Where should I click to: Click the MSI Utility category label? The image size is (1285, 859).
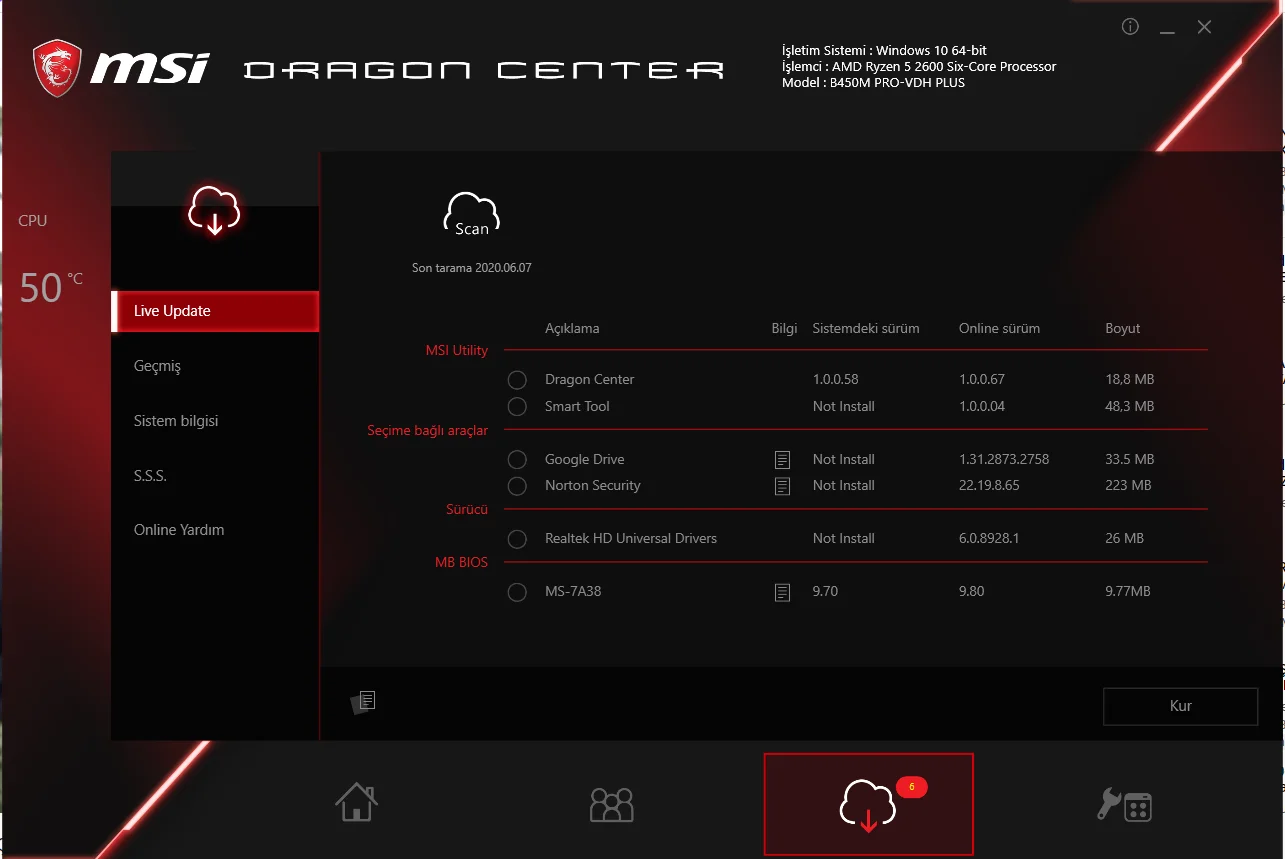(x=457, y=351)
